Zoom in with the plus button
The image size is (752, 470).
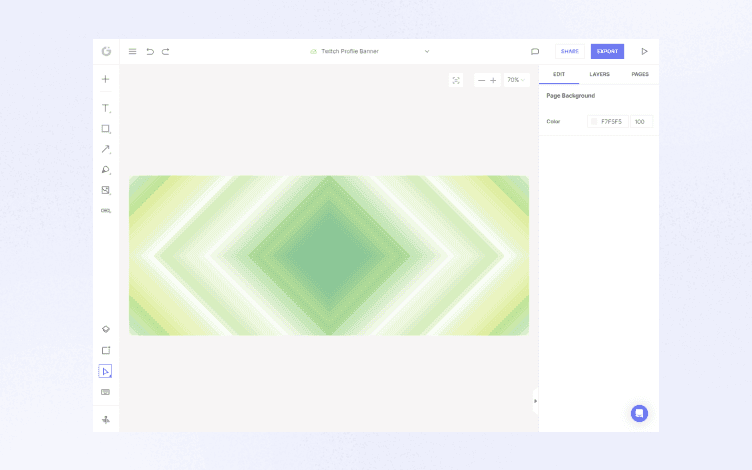[493, 80]
